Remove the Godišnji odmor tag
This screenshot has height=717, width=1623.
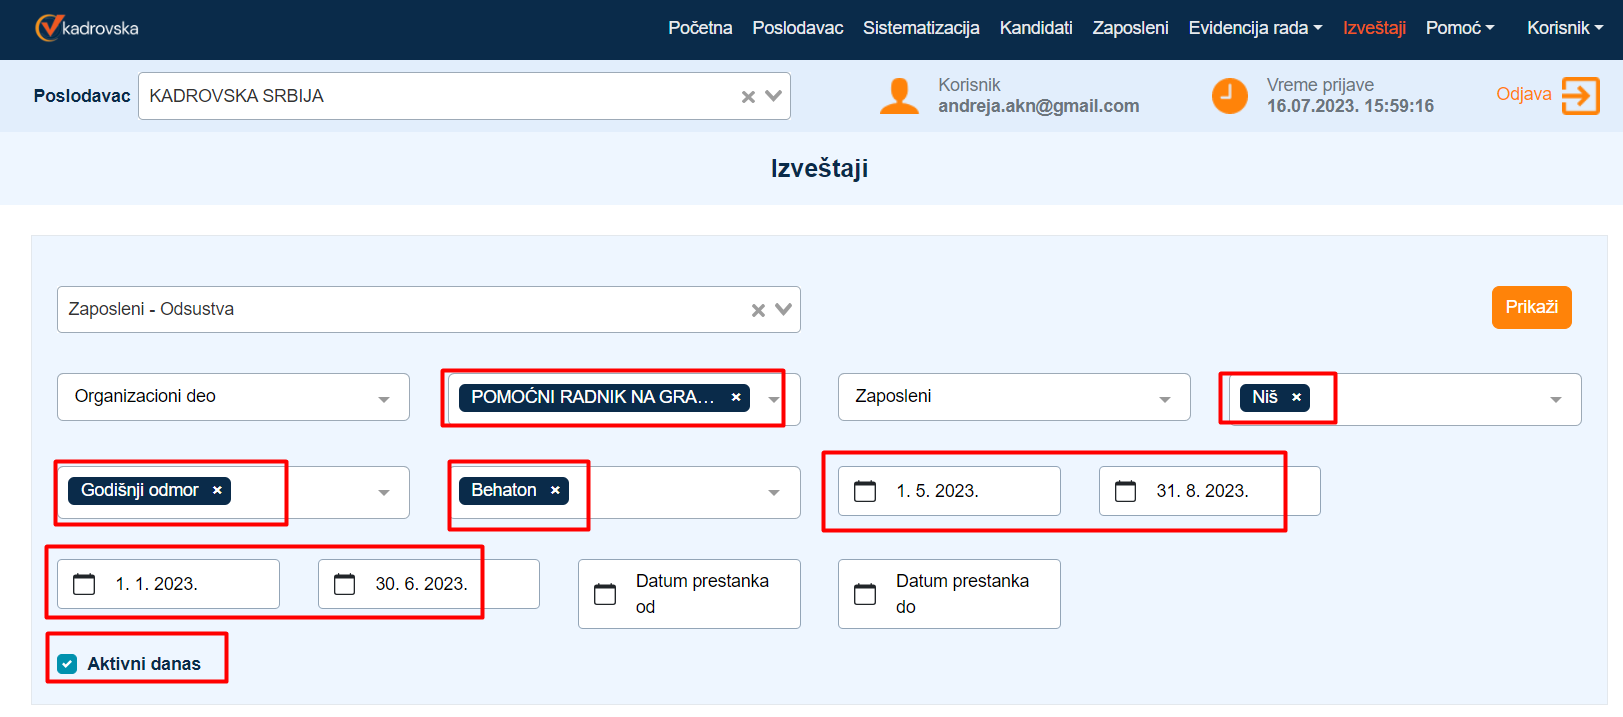[217, 490]
